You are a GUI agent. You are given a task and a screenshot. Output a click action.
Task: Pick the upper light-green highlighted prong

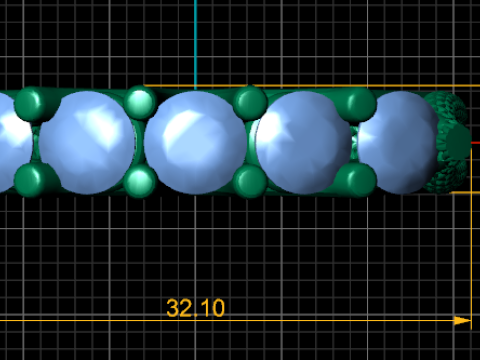[140, 102]
